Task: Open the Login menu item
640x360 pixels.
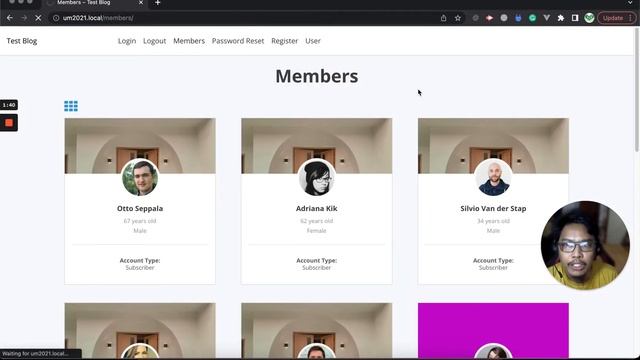Action: [127, 41]
